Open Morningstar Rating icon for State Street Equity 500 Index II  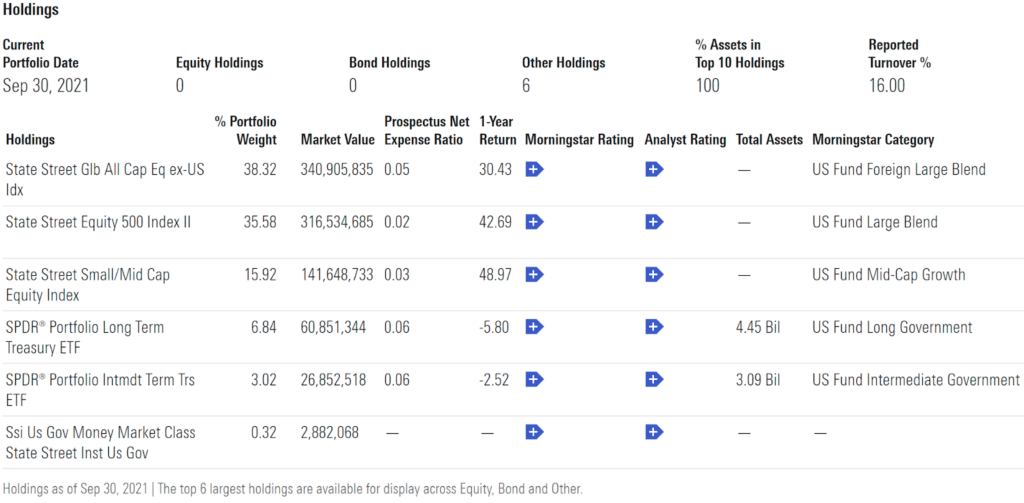(534, 222)
